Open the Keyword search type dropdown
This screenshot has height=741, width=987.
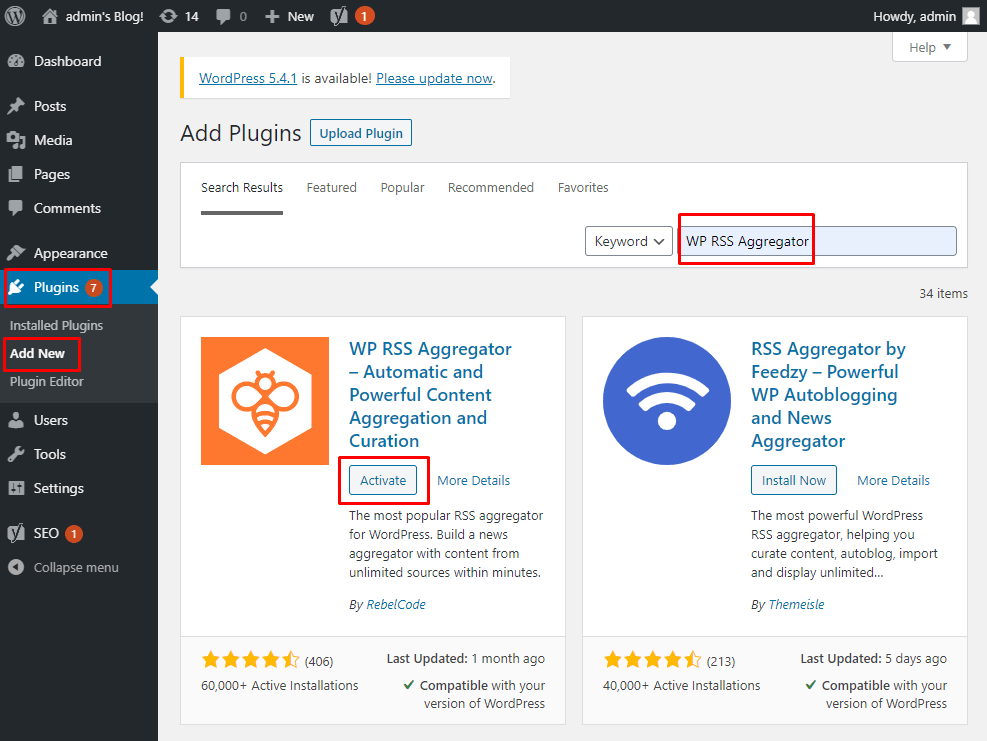coord(629,241)
